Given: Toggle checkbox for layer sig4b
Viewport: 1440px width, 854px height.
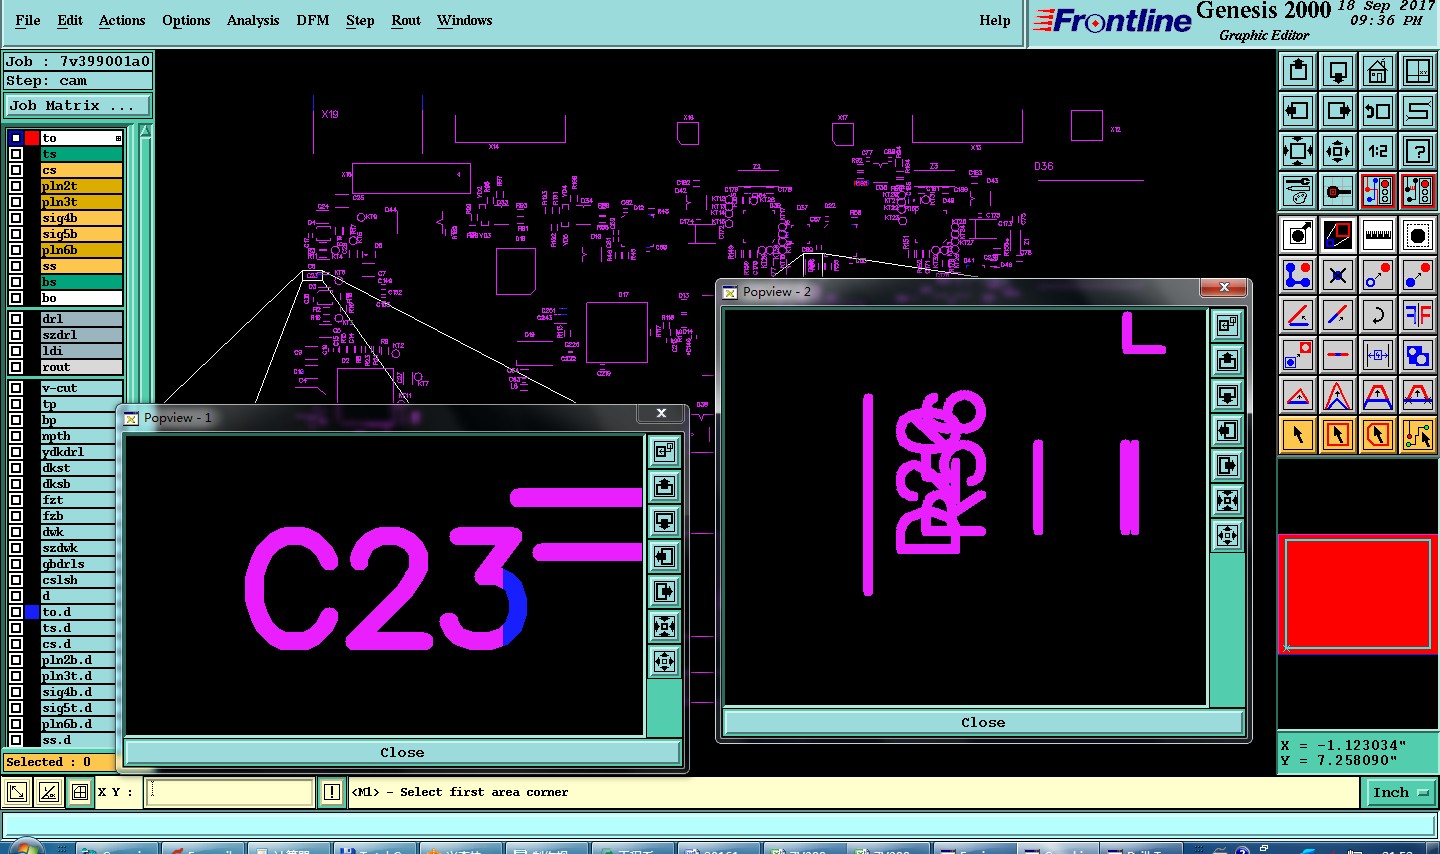Looking at the screenshot, I should 16,218.
